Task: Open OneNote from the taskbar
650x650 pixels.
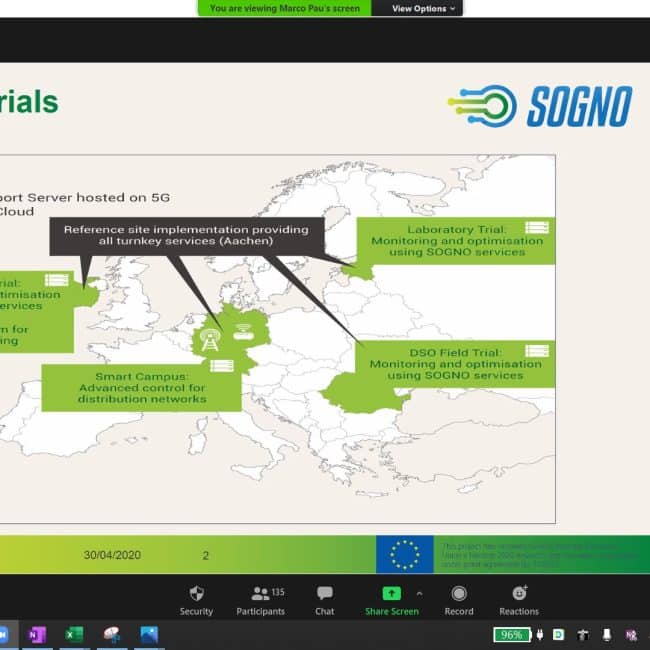Action: click(x=37, y=635)
